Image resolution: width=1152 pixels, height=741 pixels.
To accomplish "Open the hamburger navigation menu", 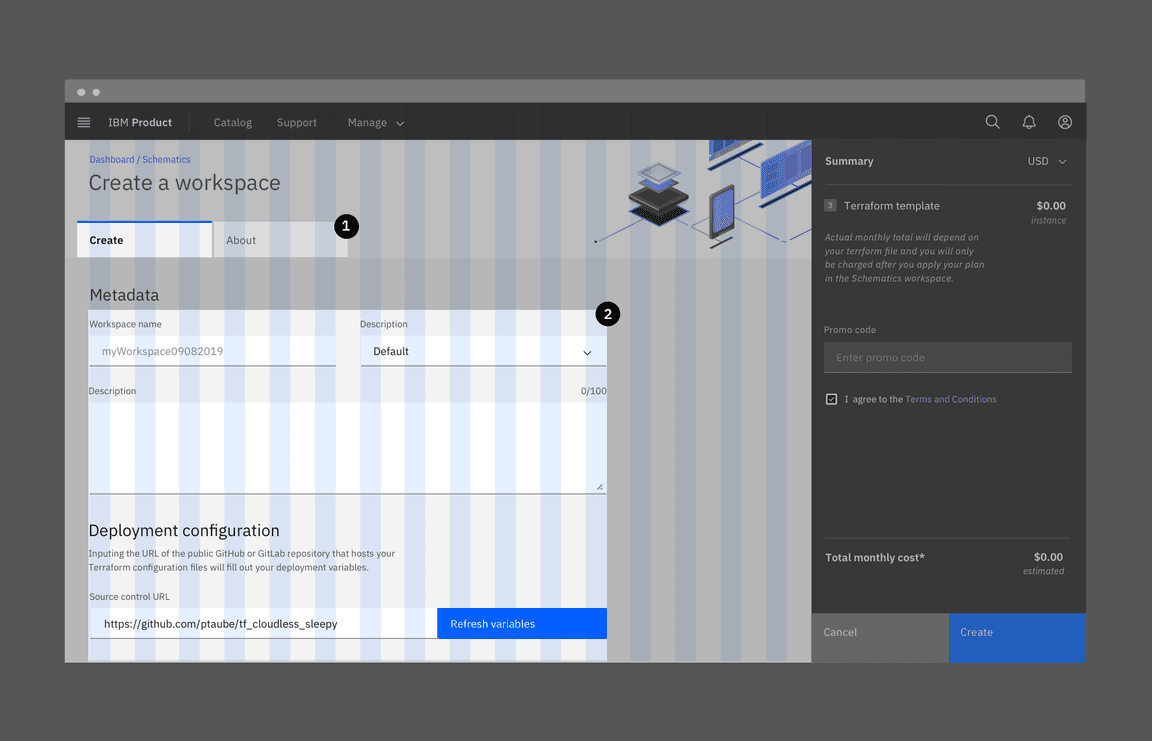I will tap(84, 122).
